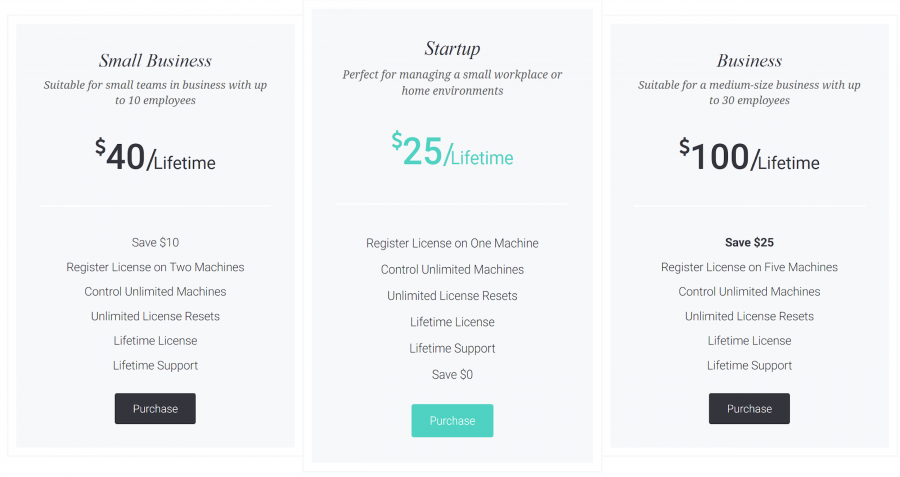900x477 pixels.
Task: Click Register License on One Machine
Action: (x=452, y=243)
